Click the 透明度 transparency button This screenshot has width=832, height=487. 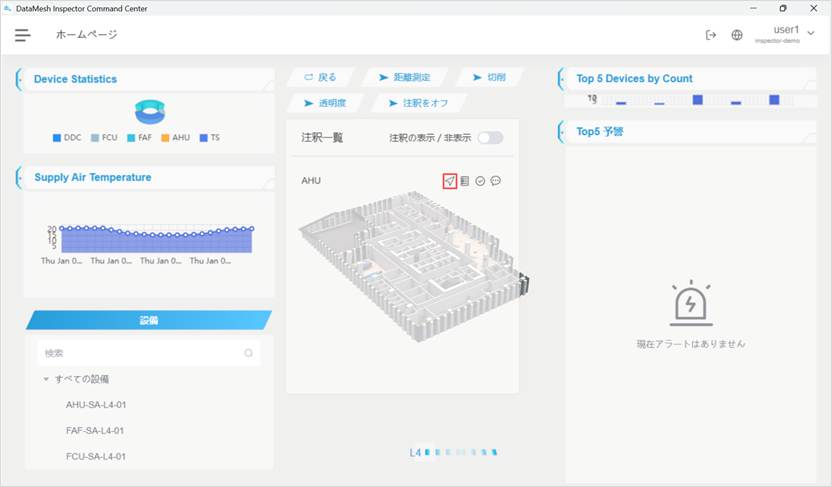pyautogui.click(x=324, y=103)
